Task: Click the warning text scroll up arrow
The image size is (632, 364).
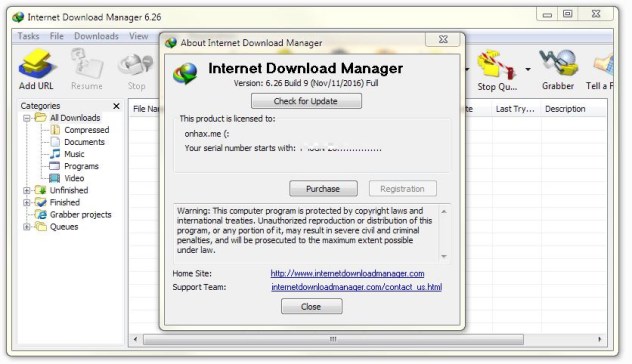Action: [x=444, y=212]
